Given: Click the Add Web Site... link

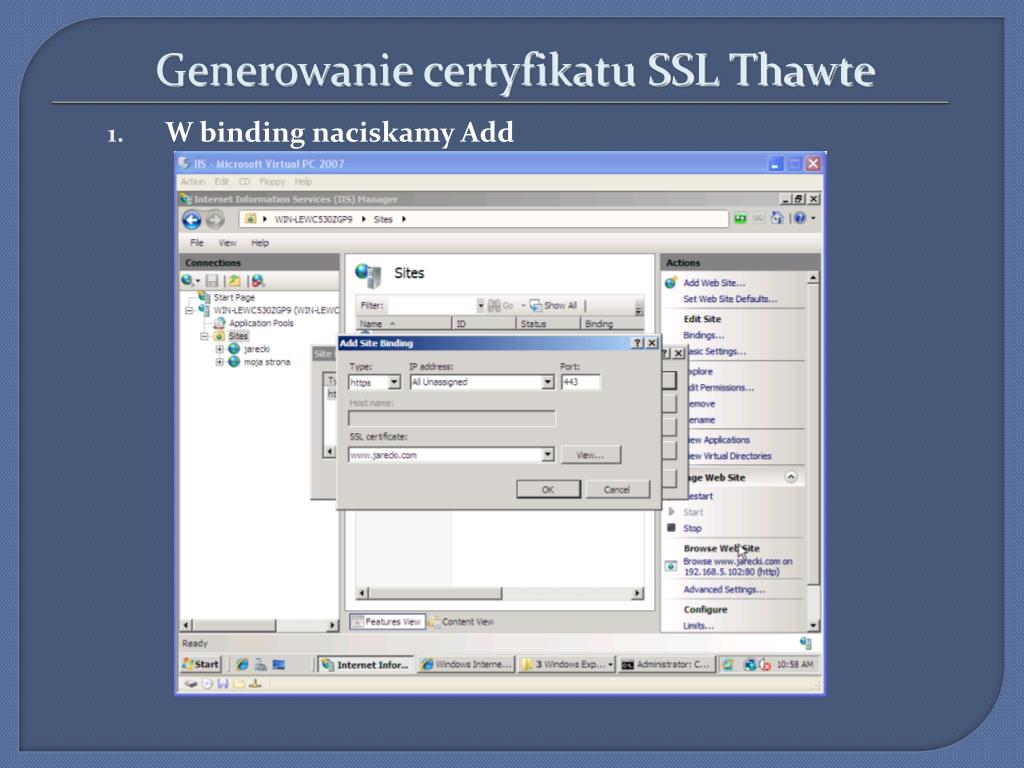Looking at the screenshot, I should 714,283.
